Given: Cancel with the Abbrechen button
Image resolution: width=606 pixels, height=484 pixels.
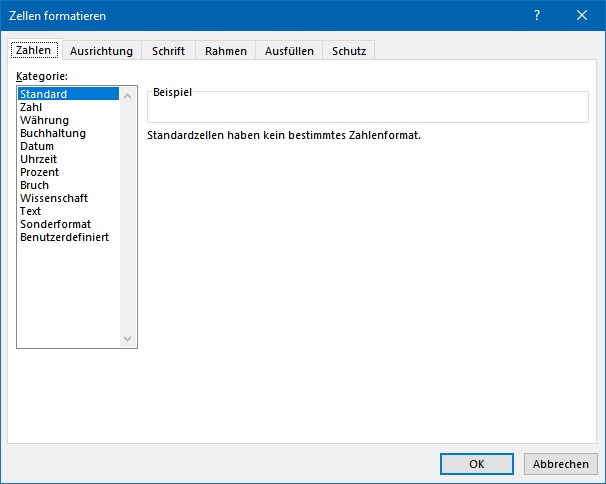Looking at the screenshot, I should click(560, 464).
